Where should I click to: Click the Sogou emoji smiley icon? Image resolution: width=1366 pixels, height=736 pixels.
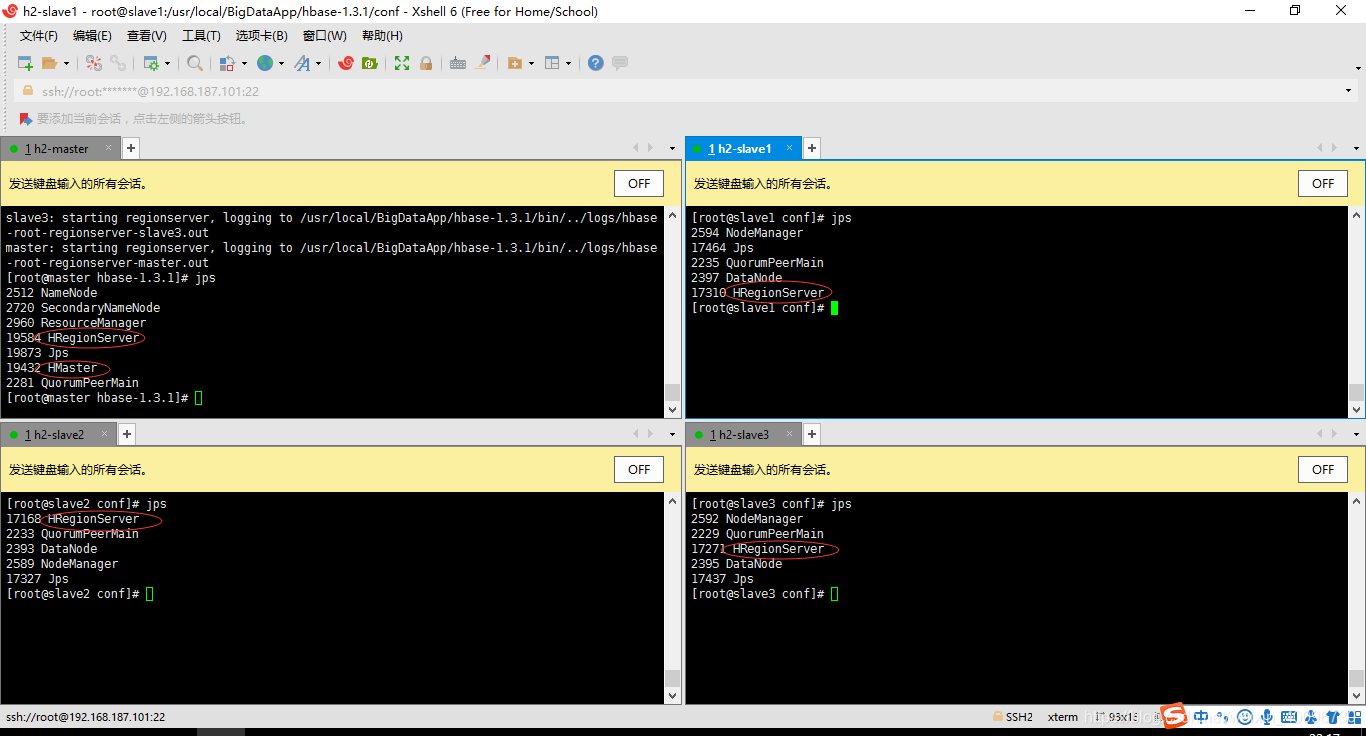coord(1245,717)
